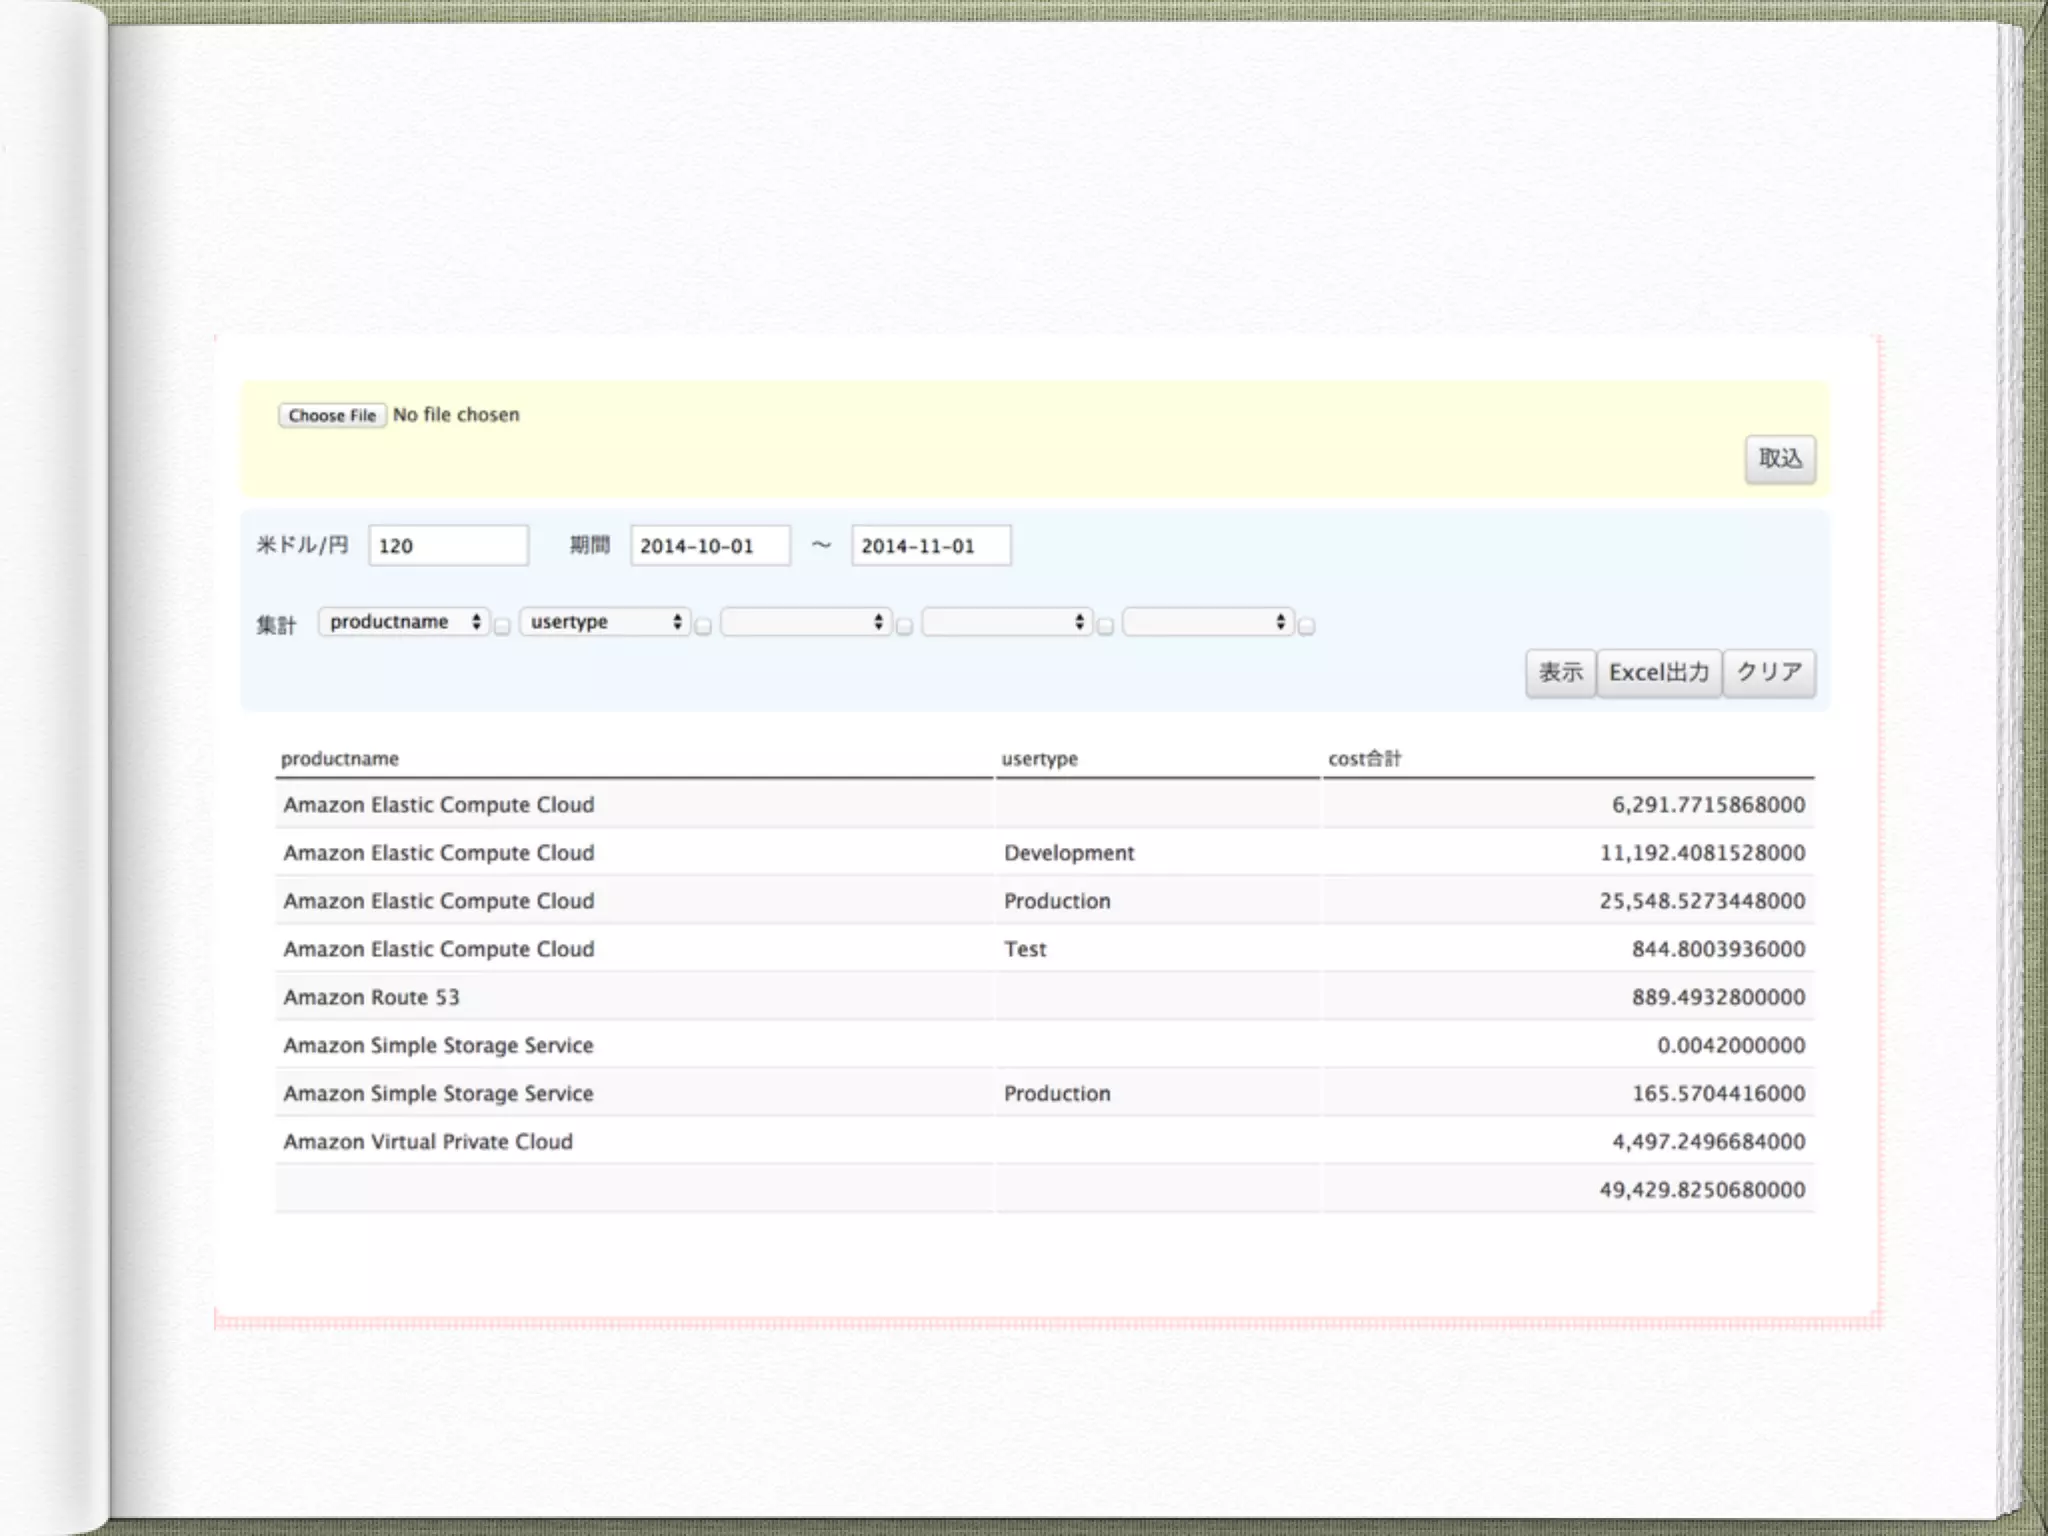The width and height of the screenshot is (2048, 1536).
Task: Open the fifth empty aggregation dropdown
Action: (x=1208, y=622)
